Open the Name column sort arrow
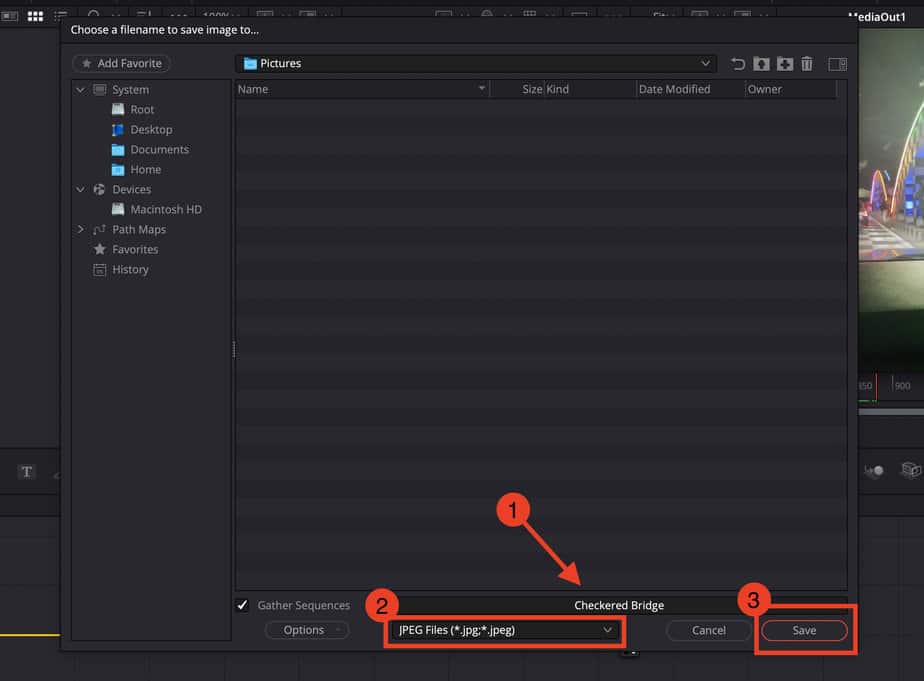 point(481,88)
